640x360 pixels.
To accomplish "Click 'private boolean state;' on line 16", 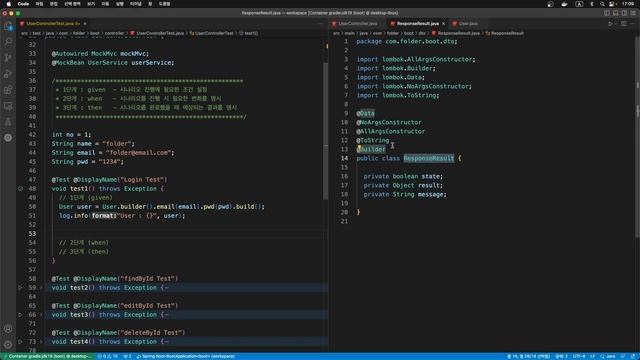I will [x=403, y=176].
